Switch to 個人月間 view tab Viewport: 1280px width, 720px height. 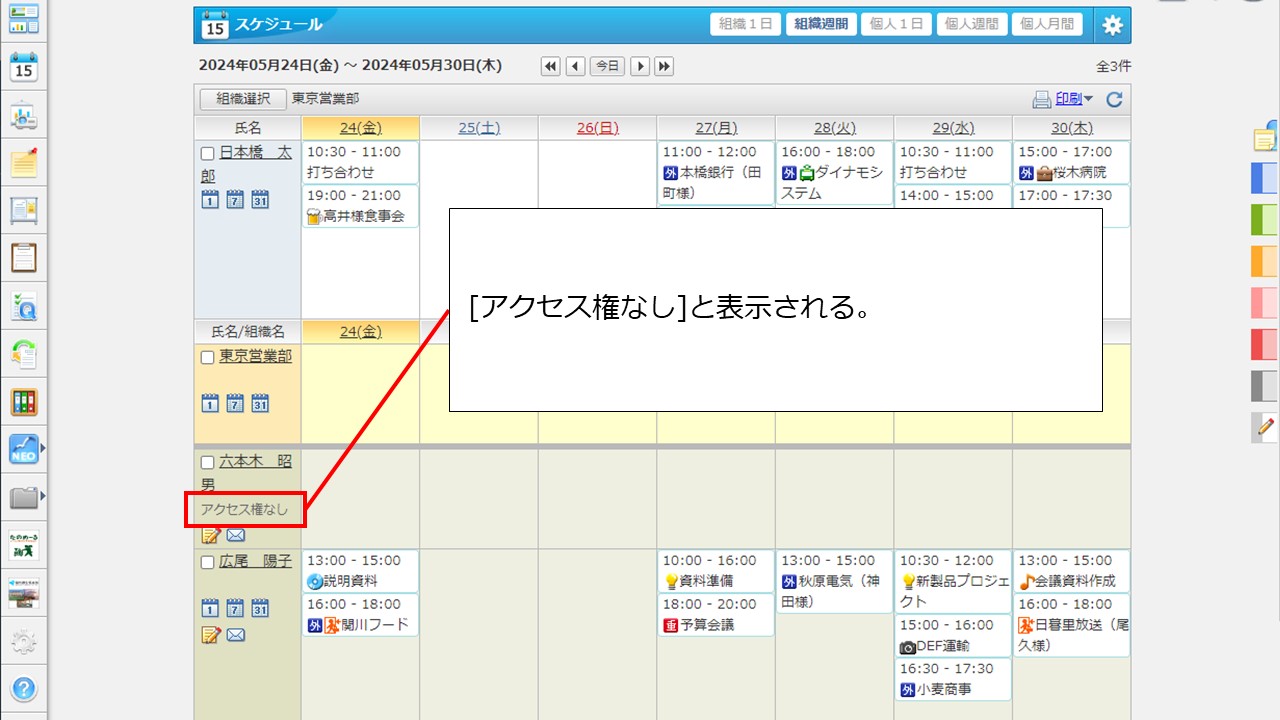pos(1046,25)
